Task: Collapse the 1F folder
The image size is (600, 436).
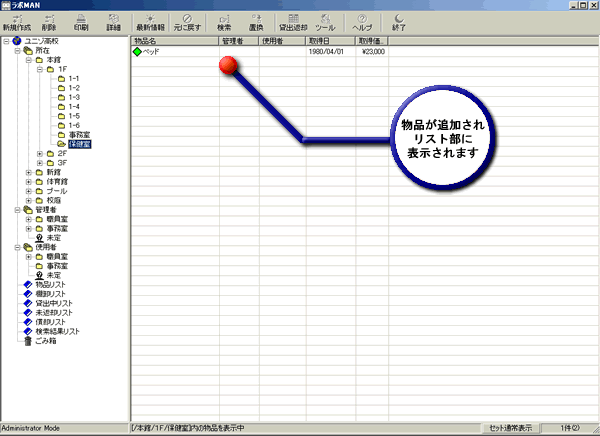Action: (40, 69)
